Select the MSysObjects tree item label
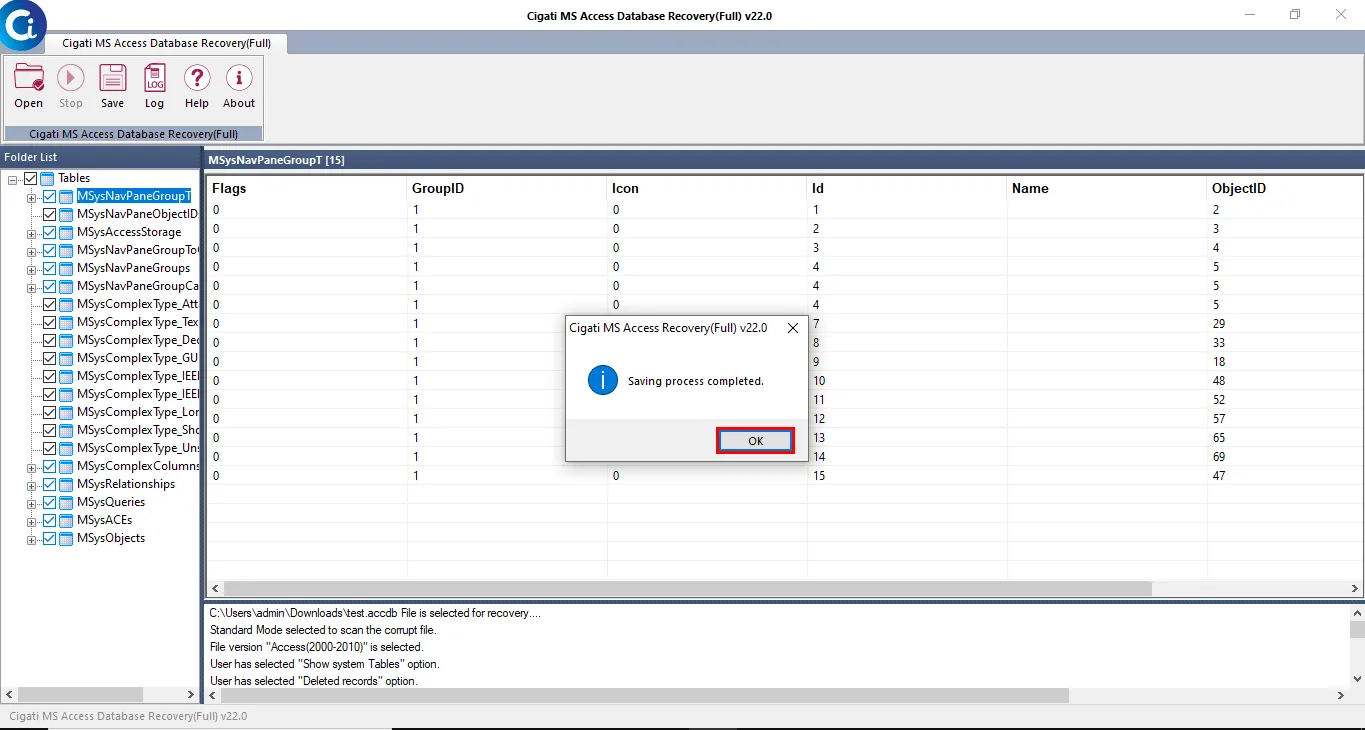The image size is (1365, 730). click(x=111, y=538)
